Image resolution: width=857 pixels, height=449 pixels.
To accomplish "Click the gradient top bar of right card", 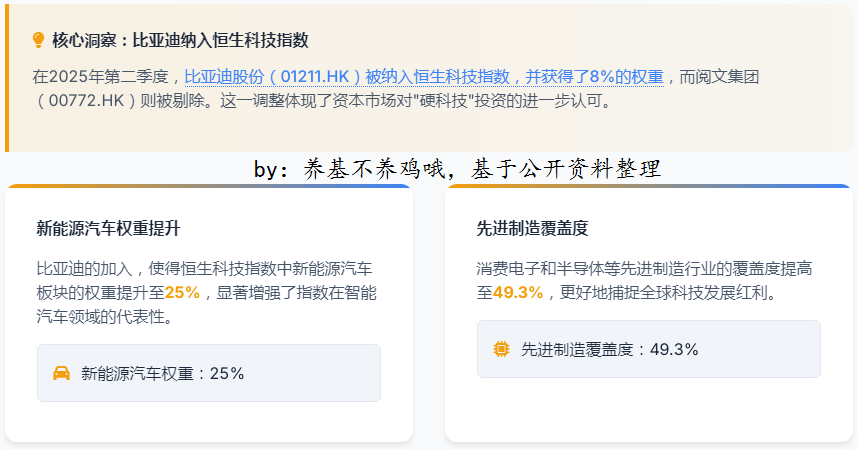I will point(649,186).
